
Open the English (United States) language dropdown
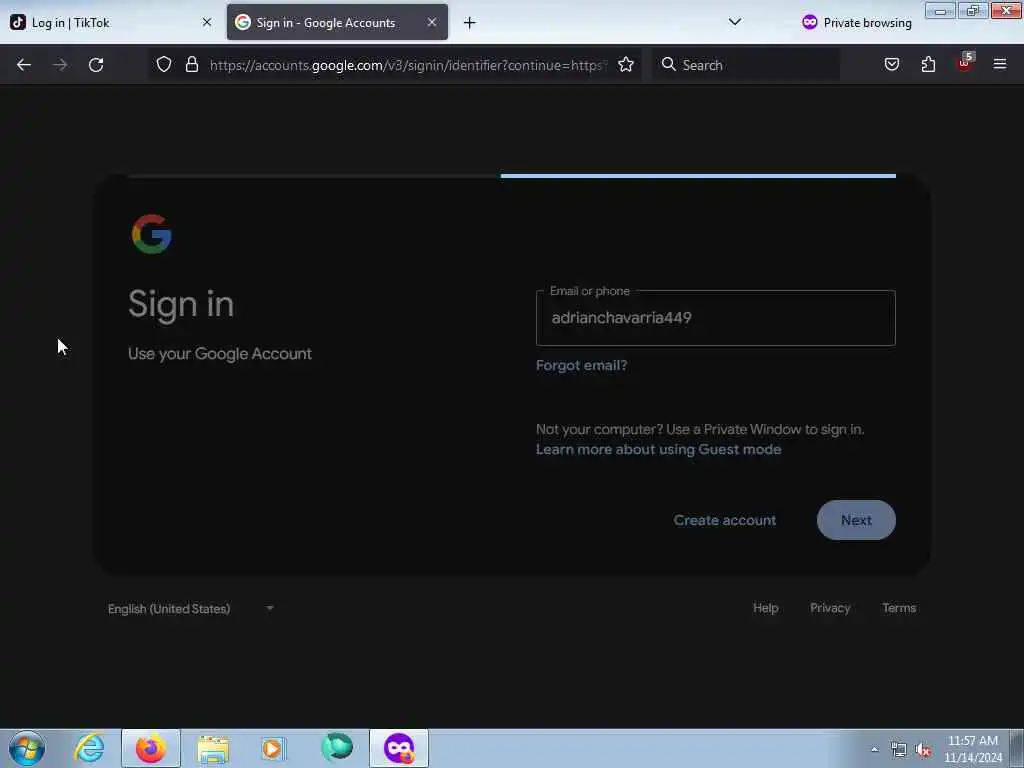click(x=191, y=609)
